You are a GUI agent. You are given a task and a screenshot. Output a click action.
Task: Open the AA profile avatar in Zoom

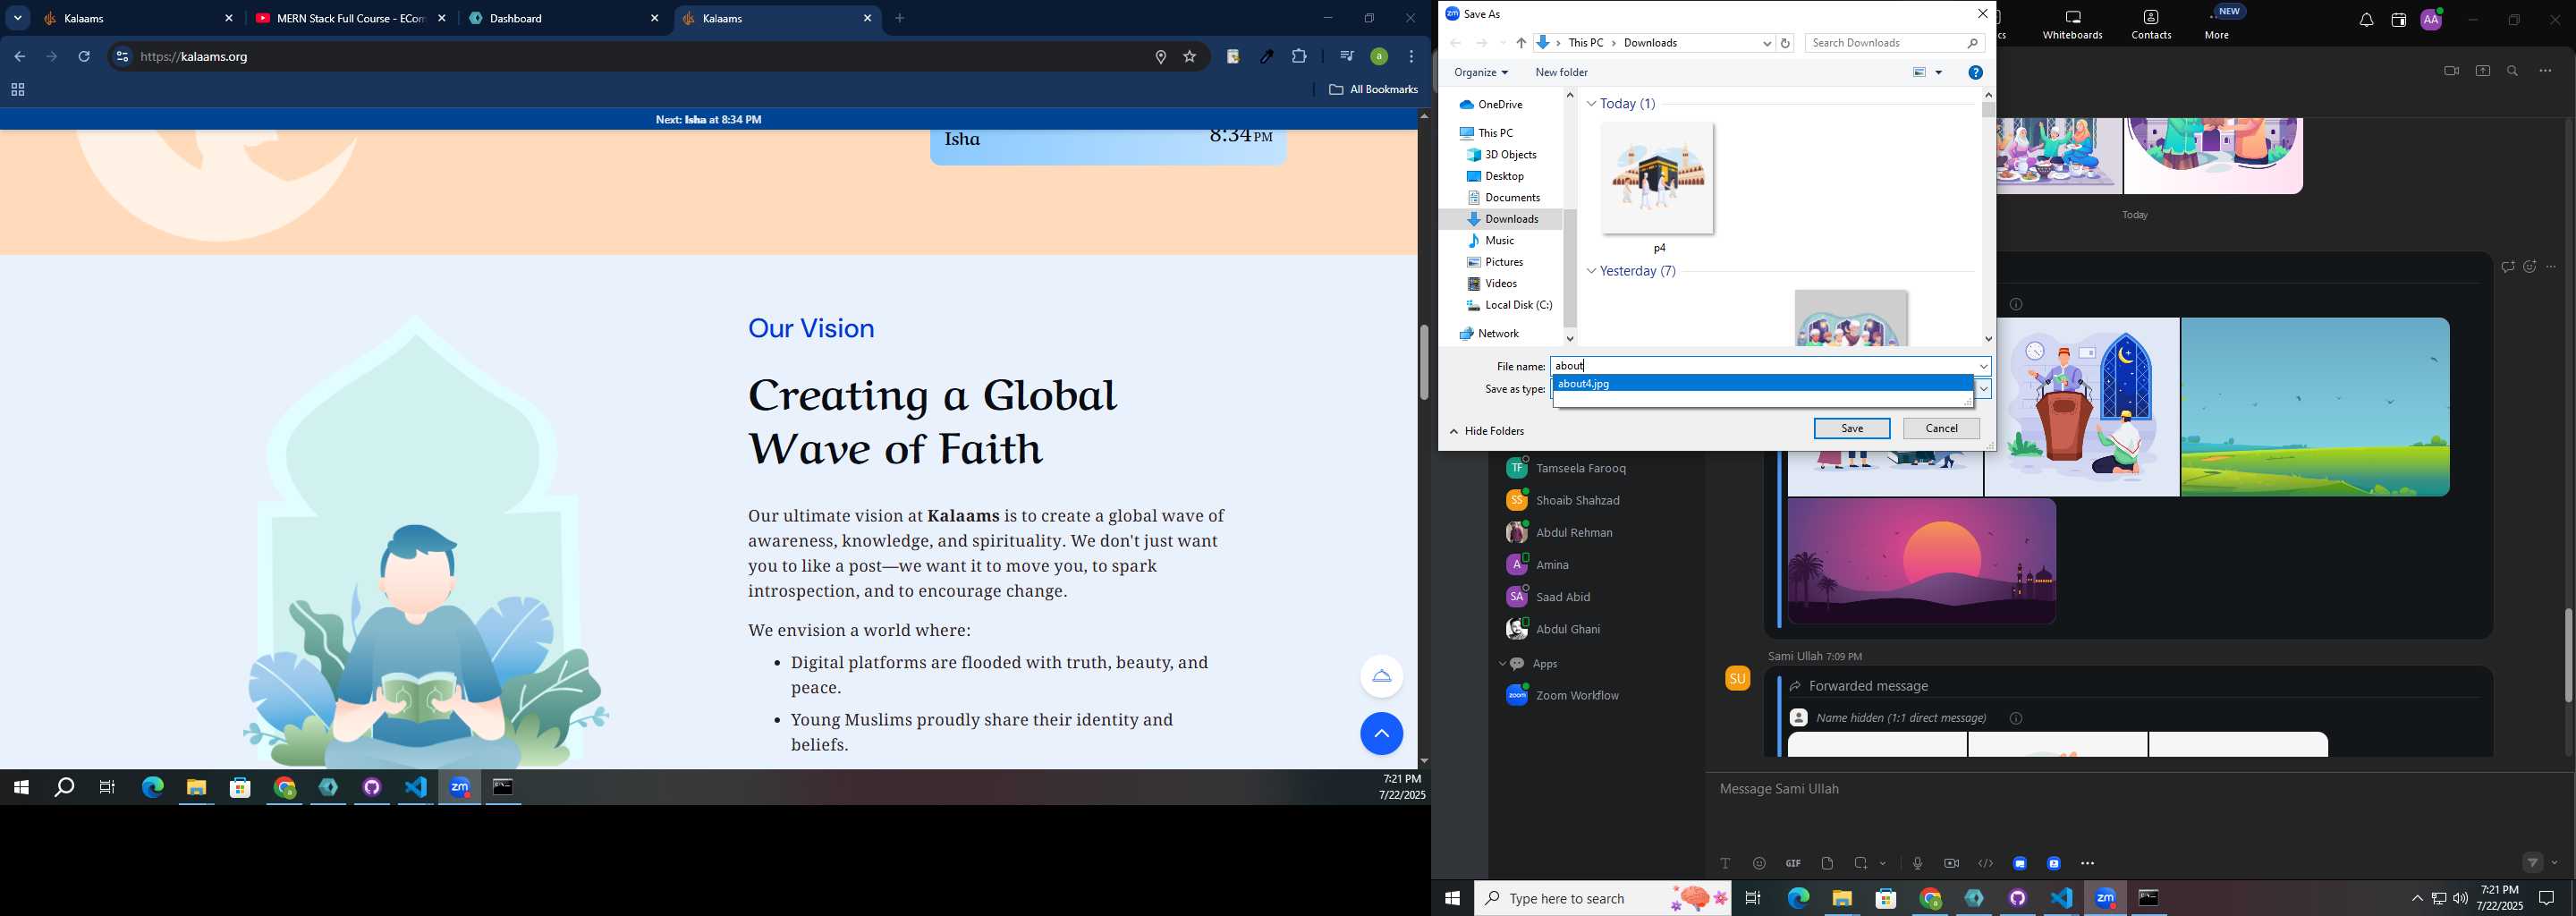[2431, 20]
